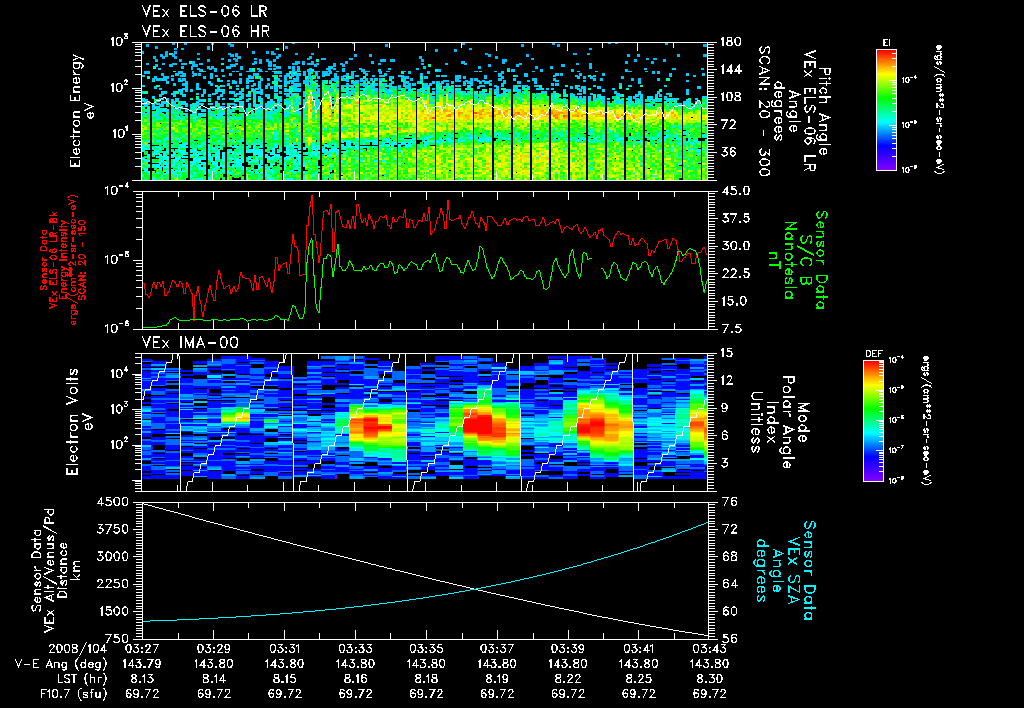Click the time tick label '03:29'
This screenshot has height=708, width=1024.
coord(214,649)
